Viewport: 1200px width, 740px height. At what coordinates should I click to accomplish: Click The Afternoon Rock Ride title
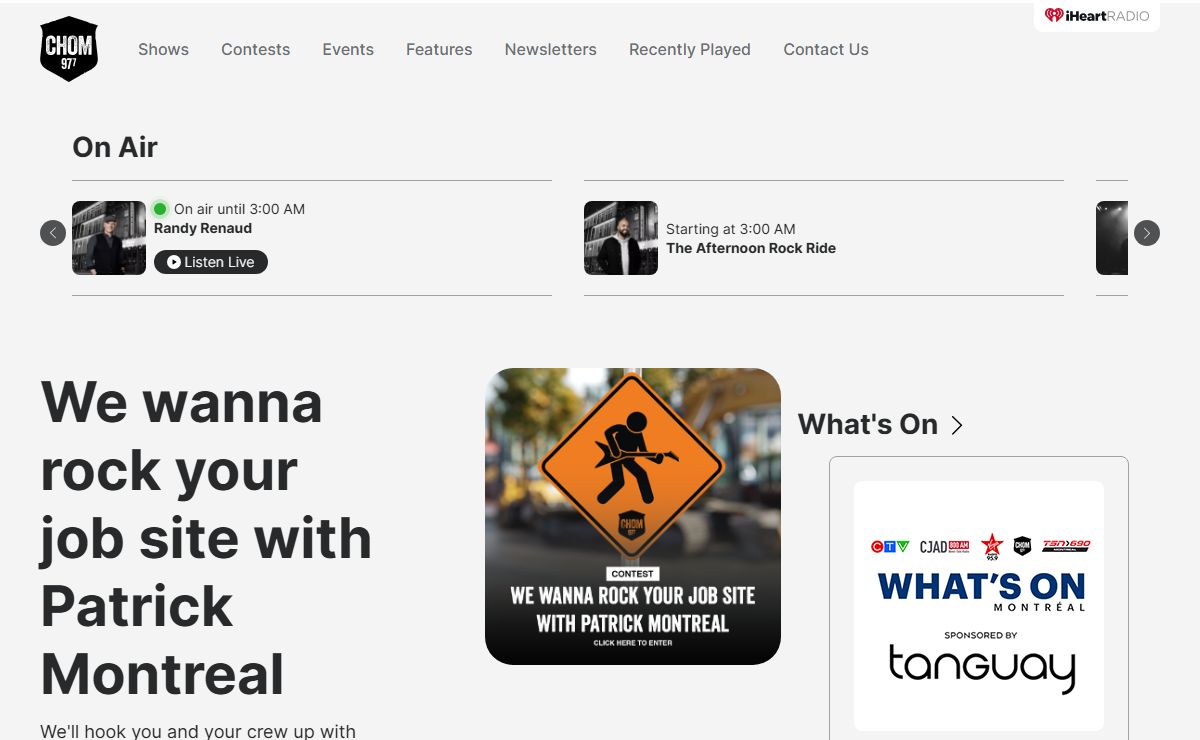point(751,248)
